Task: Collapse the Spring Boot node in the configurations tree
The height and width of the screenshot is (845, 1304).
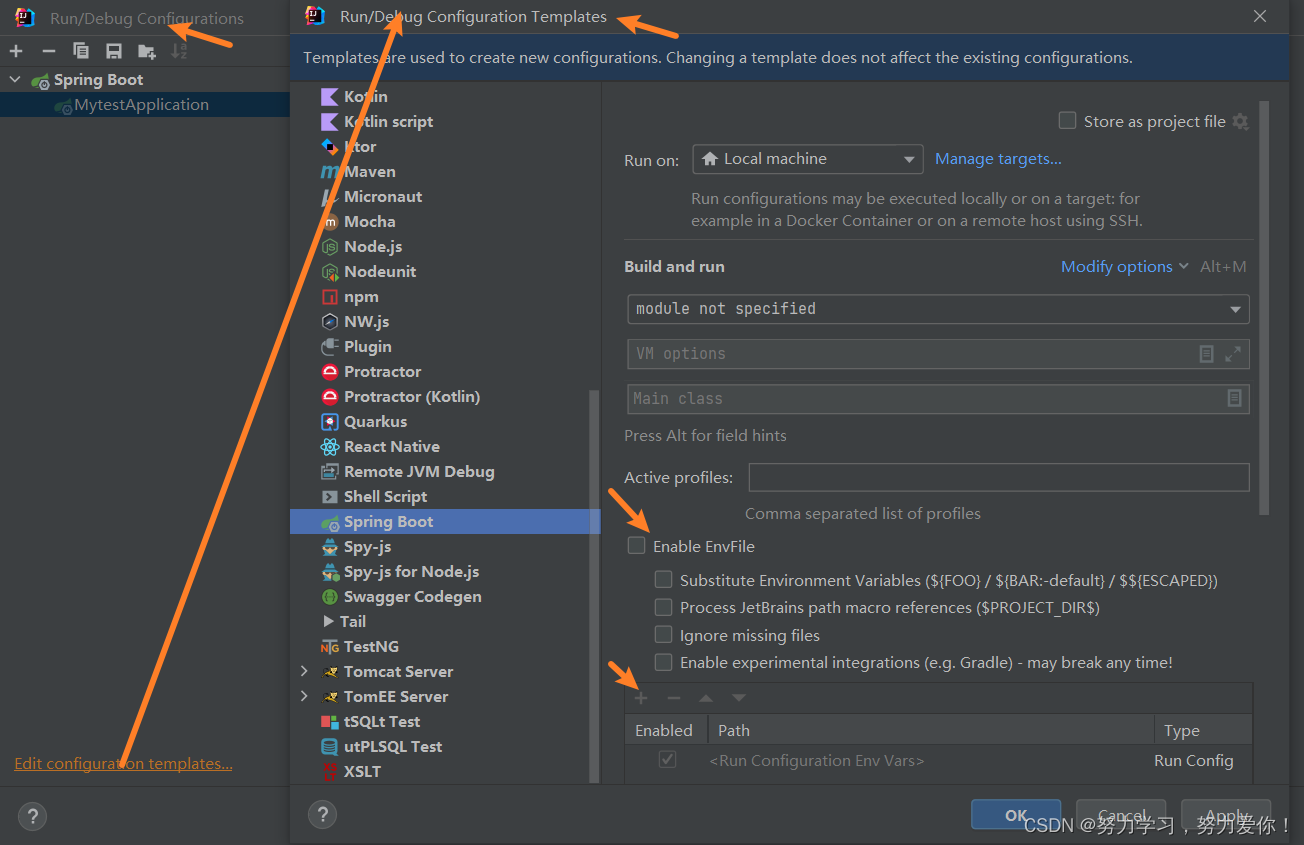Action: coord(15,80)
